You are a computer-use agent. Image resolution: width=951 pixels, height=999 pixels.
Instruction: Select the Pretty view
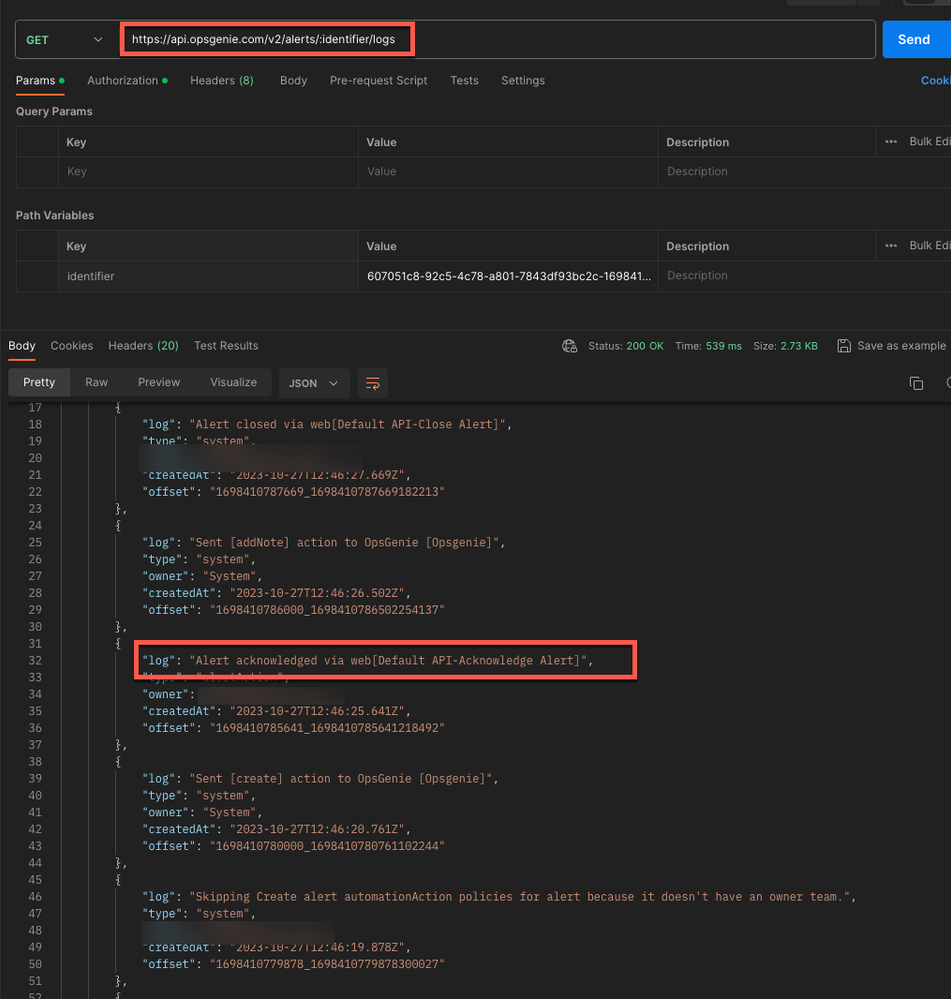tap(39, 382)
